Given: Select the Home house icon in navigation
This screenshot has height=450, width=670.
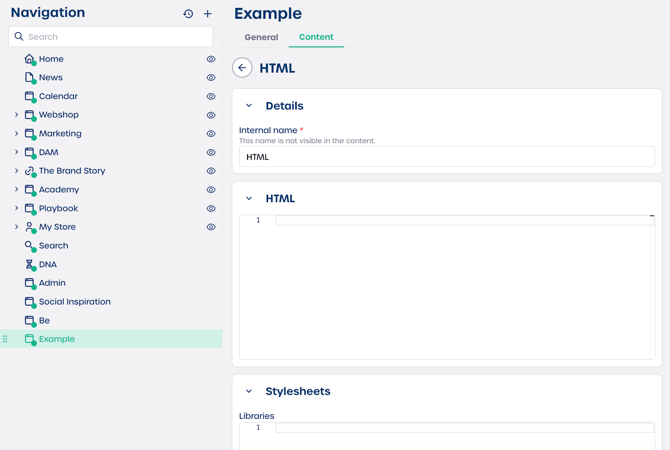Looking at the screenshot, I should (x=30, y=59).
